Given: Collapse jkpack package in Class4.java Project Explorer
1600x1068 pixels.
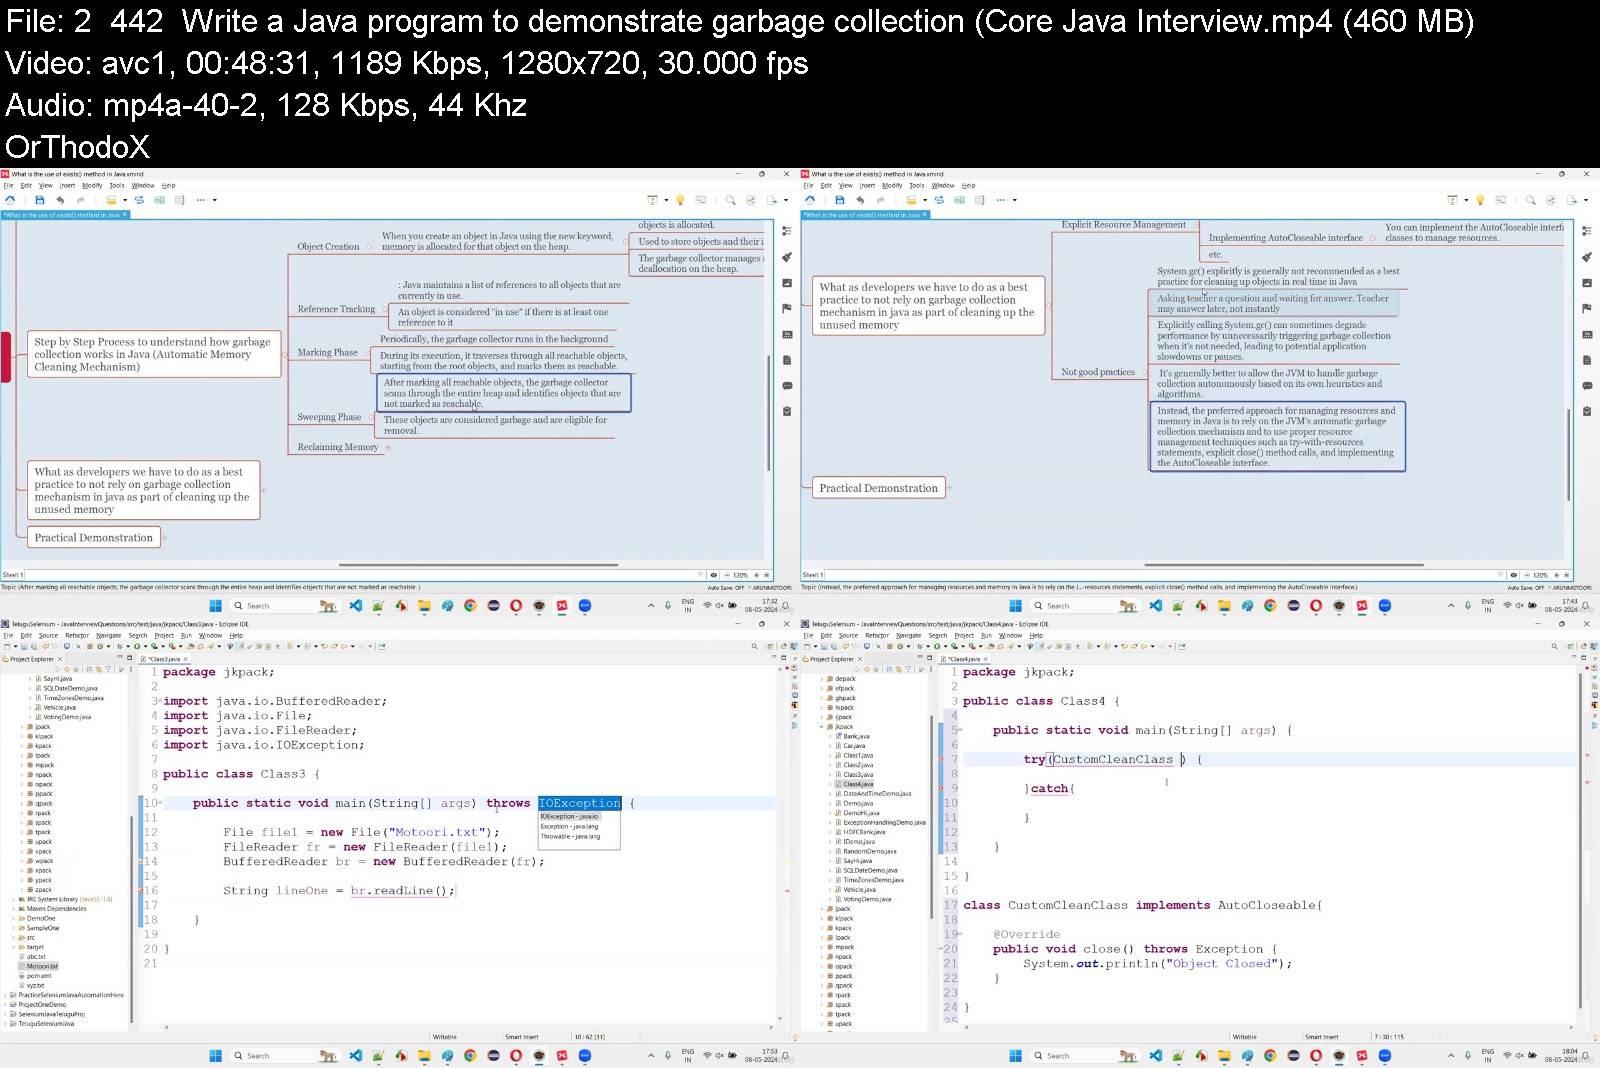Looking at the screenshot, I should (822, 727).
